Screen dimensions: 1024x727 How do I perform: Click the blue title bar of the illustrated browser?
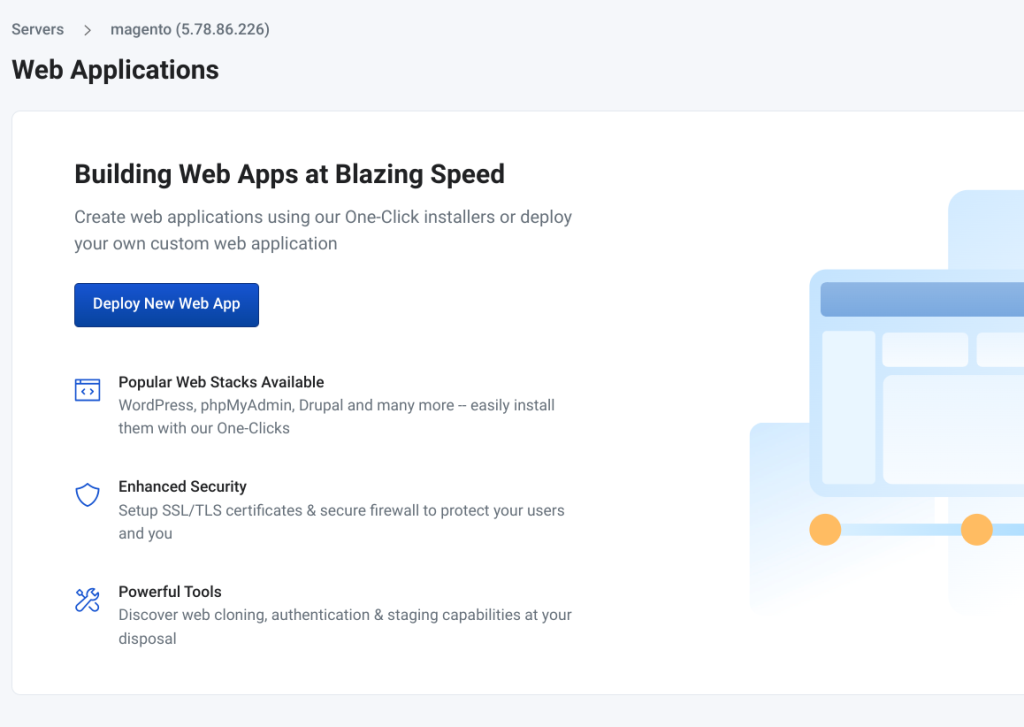[x=922, y=300]
